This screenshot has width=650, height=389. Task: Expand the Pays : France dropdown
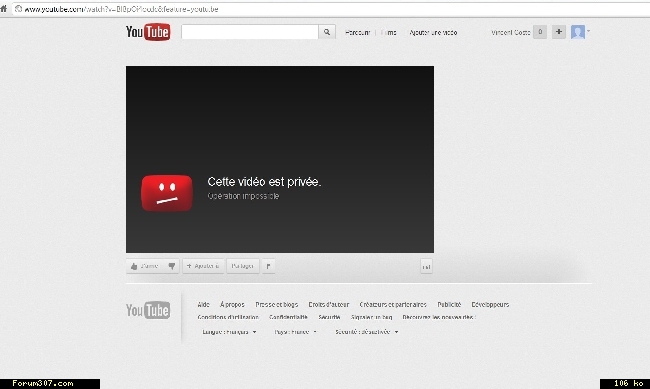click(x=295, y=332)
